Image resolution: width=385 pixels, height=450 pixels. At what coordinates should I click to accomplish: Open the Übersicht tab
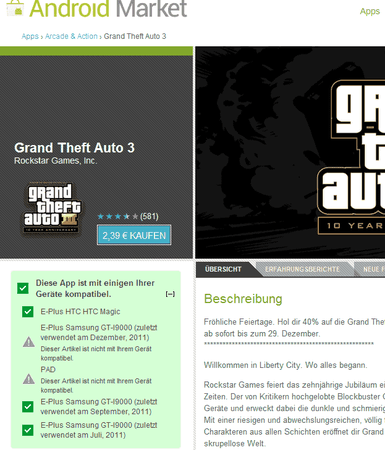tap(223, 269)
